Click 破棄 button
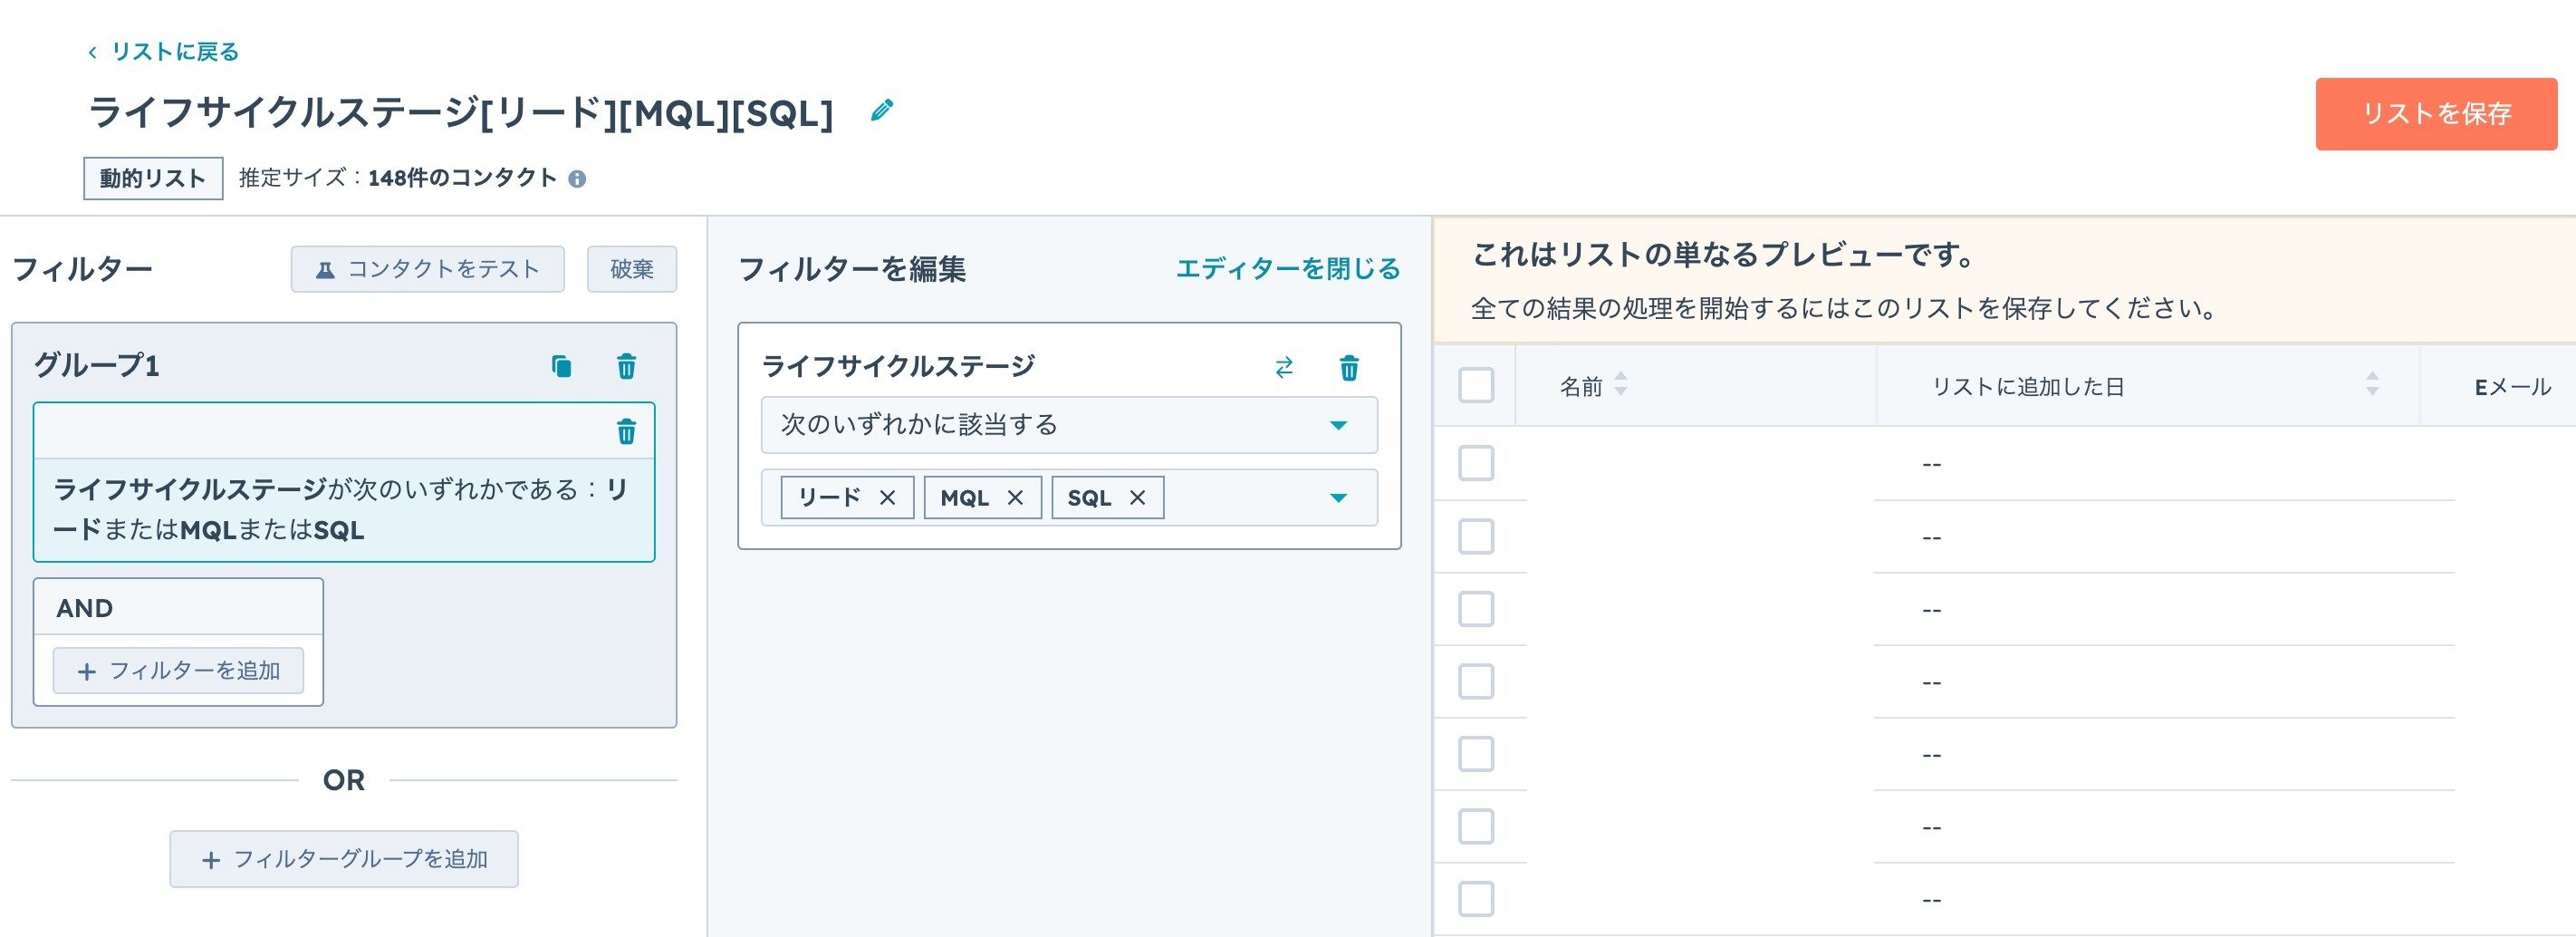Image resolution: width=2576 pixels, height=937 pixels. pyautogui.click(x=632, y=269)
